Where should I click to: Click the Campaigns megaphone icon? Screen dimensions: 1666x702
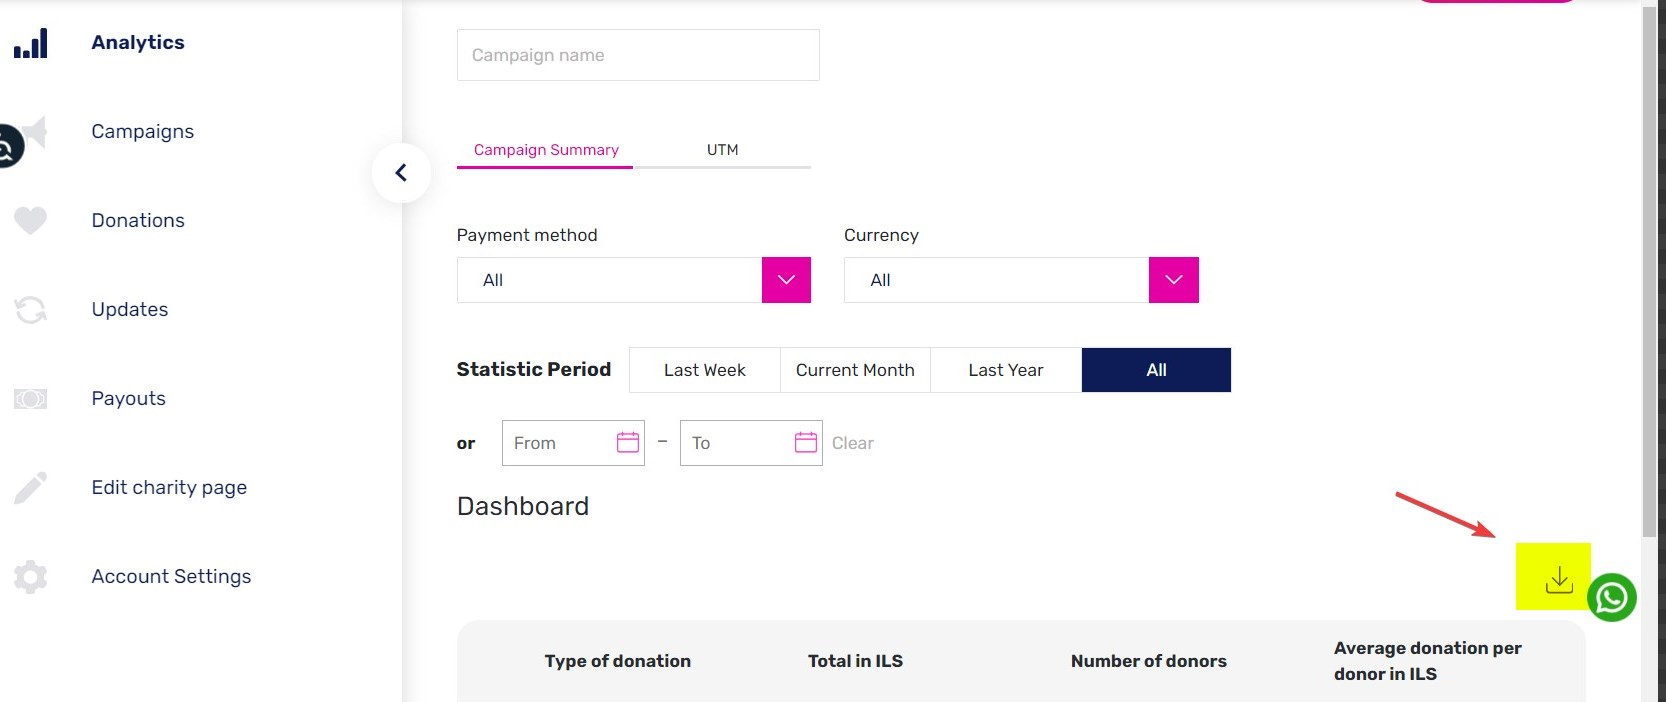[36, 132]
